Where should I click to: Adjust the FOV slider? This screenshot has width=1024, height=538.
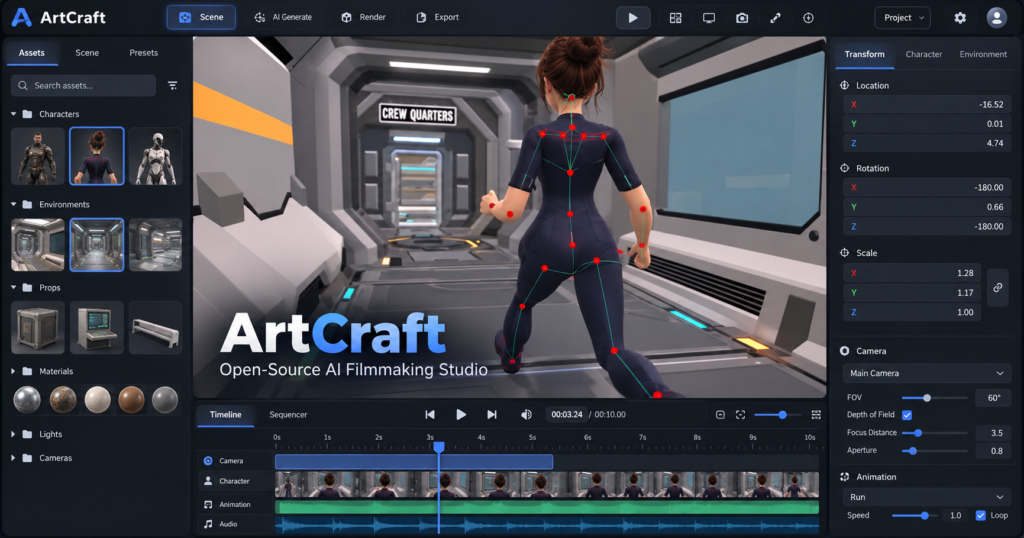[x=935, y=398]
